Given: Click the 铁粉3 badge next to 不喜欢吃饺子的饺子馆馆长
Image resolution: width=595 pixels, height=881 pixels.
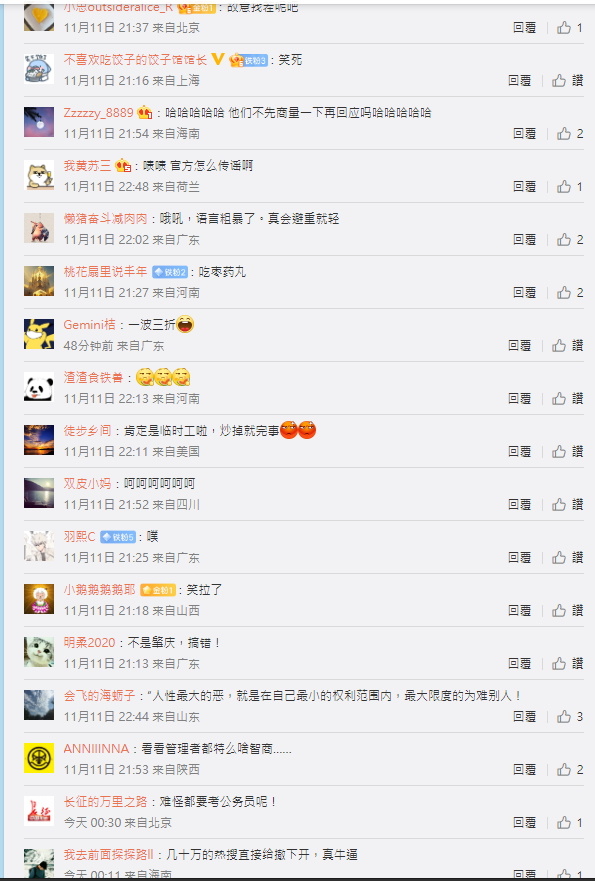Looking at the screenshot, I should tap(248, 60).
